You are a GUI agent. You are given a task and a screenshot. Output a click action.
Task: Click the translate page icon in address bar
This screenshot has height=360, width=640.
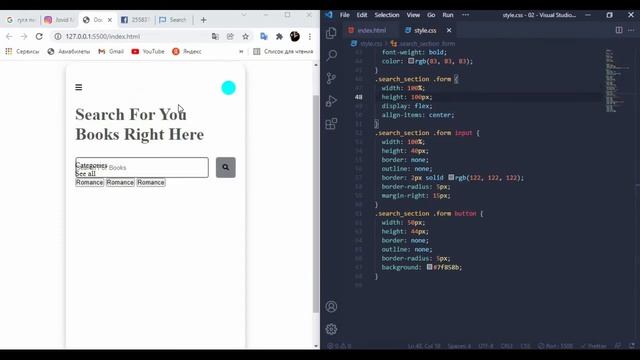click(215, 36)
